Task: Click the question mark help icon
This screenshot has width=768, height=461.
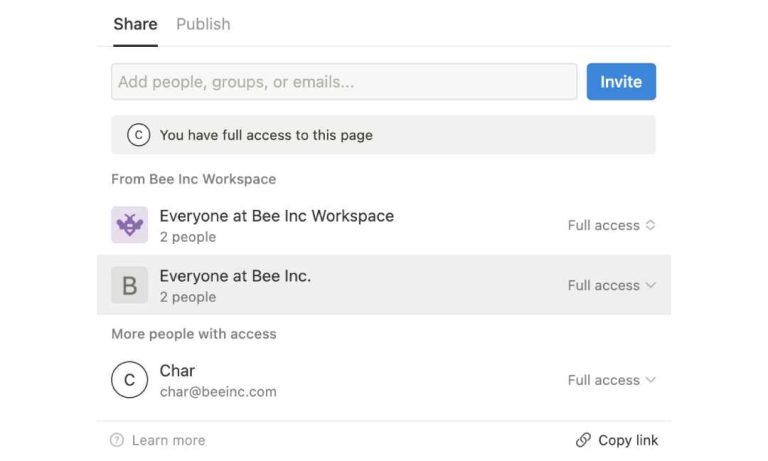Action: point(117,440)
